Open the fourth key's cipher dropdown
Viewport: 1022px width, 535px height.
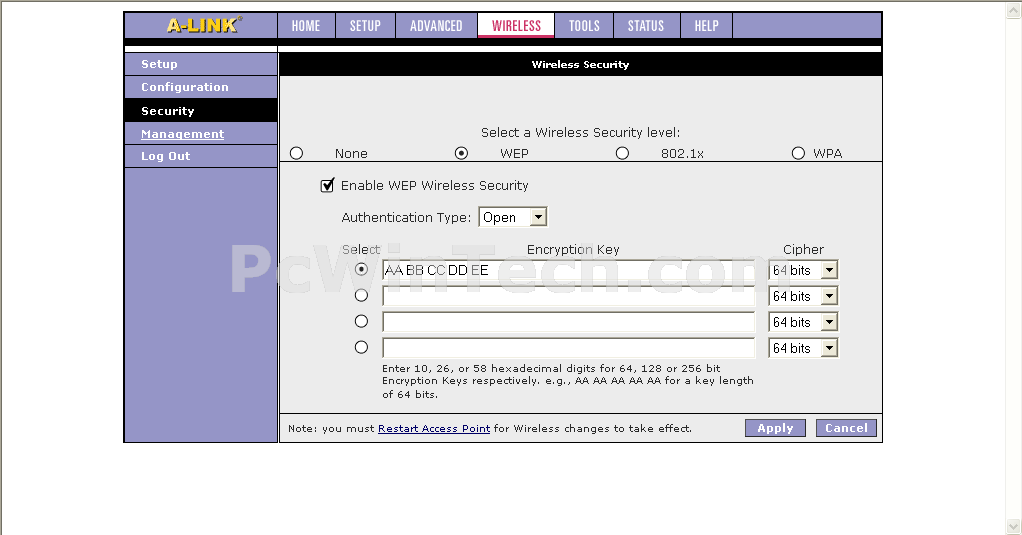(803, 348)
